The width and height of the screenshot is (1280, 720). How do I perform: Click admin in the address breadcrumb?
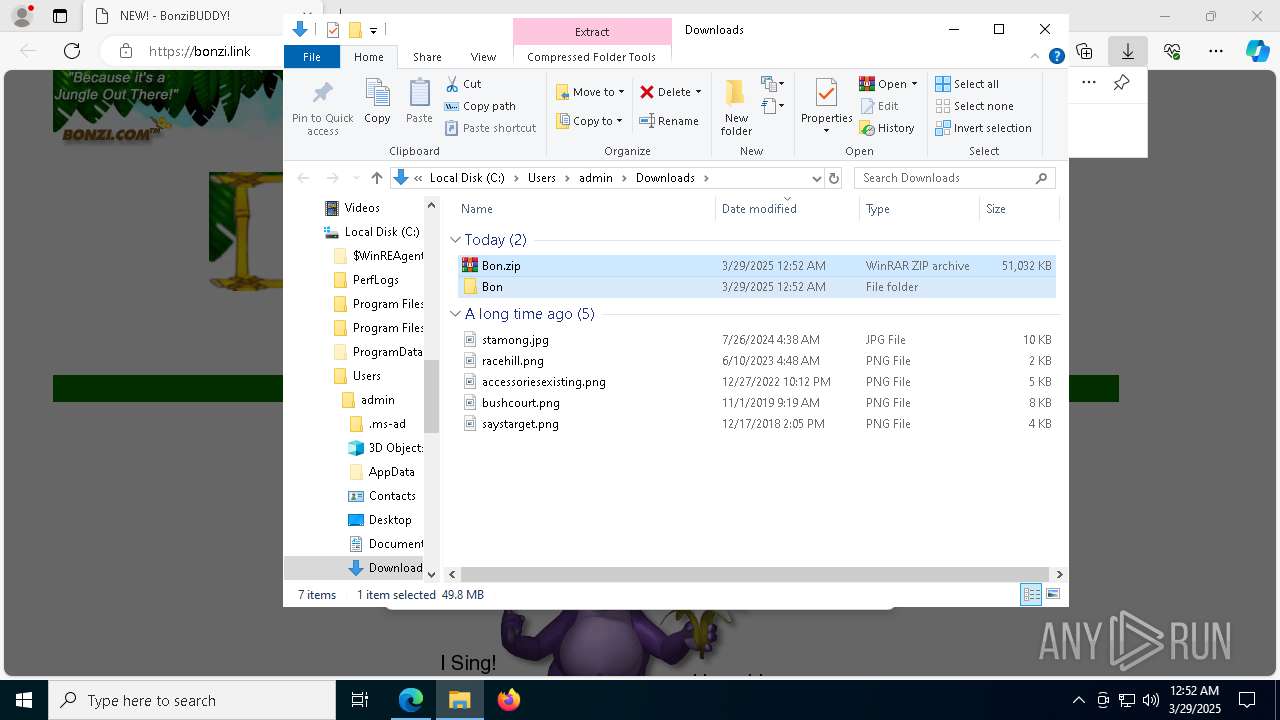[595, 178]
